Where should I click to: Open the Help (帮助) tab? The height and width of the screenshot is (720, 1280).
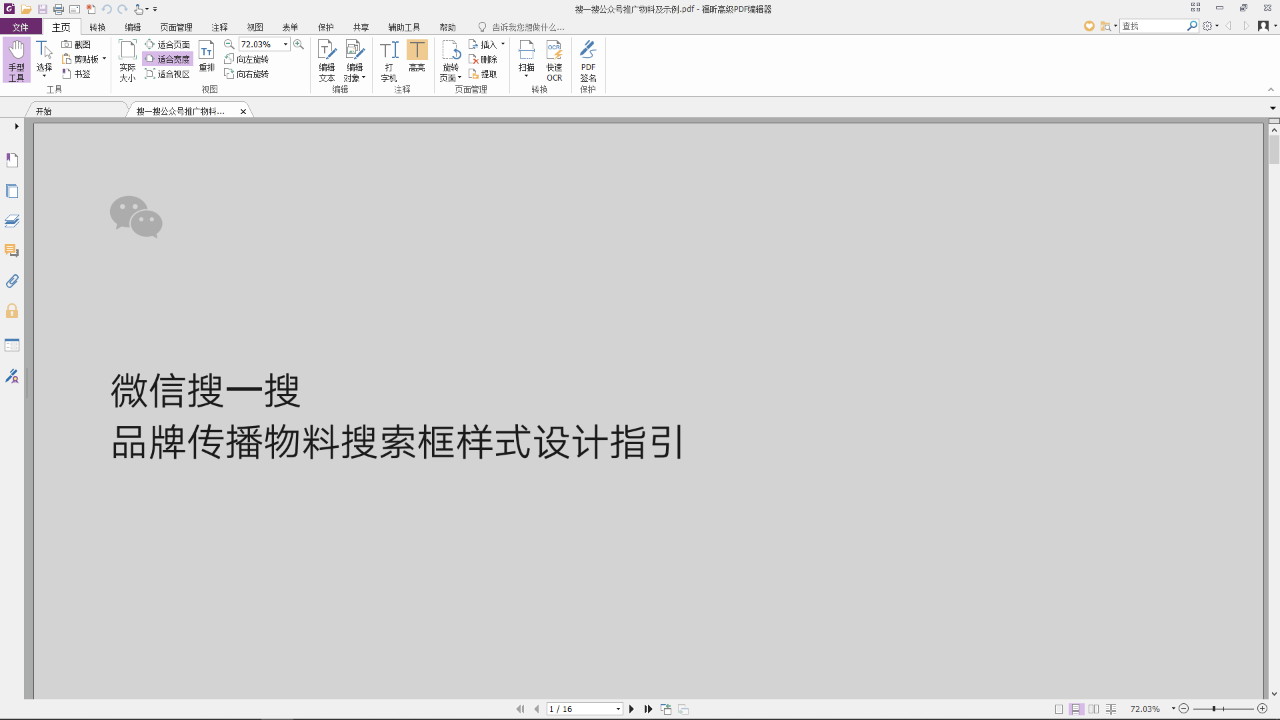[447, 27]
